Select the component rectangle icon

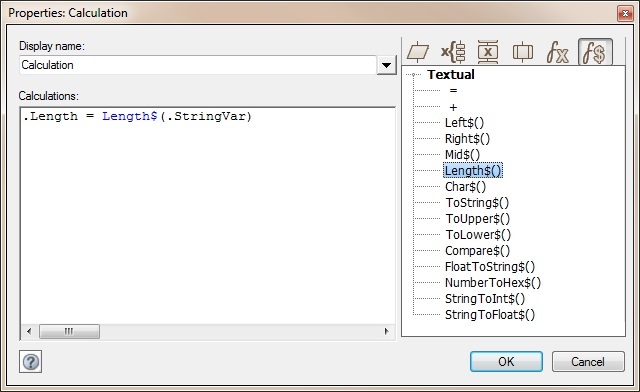pyautogui.click(x=522, y=52)
